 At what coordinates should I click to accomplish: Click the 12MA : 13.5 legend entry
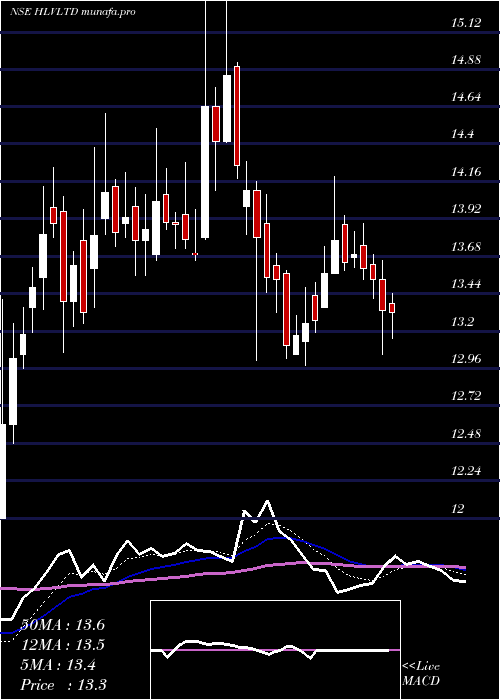tap(63, 645)
